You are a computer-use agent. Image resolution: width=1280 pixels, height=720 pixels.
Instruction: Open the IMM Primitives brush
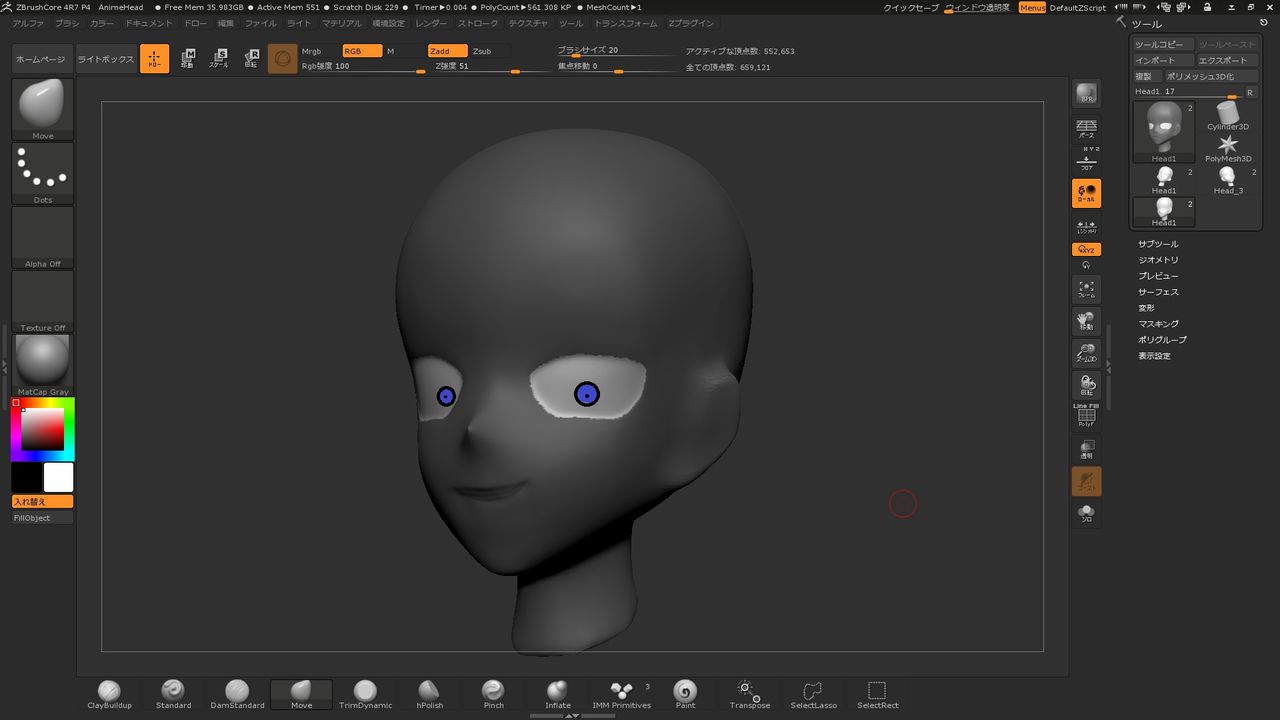coord(621,691)
